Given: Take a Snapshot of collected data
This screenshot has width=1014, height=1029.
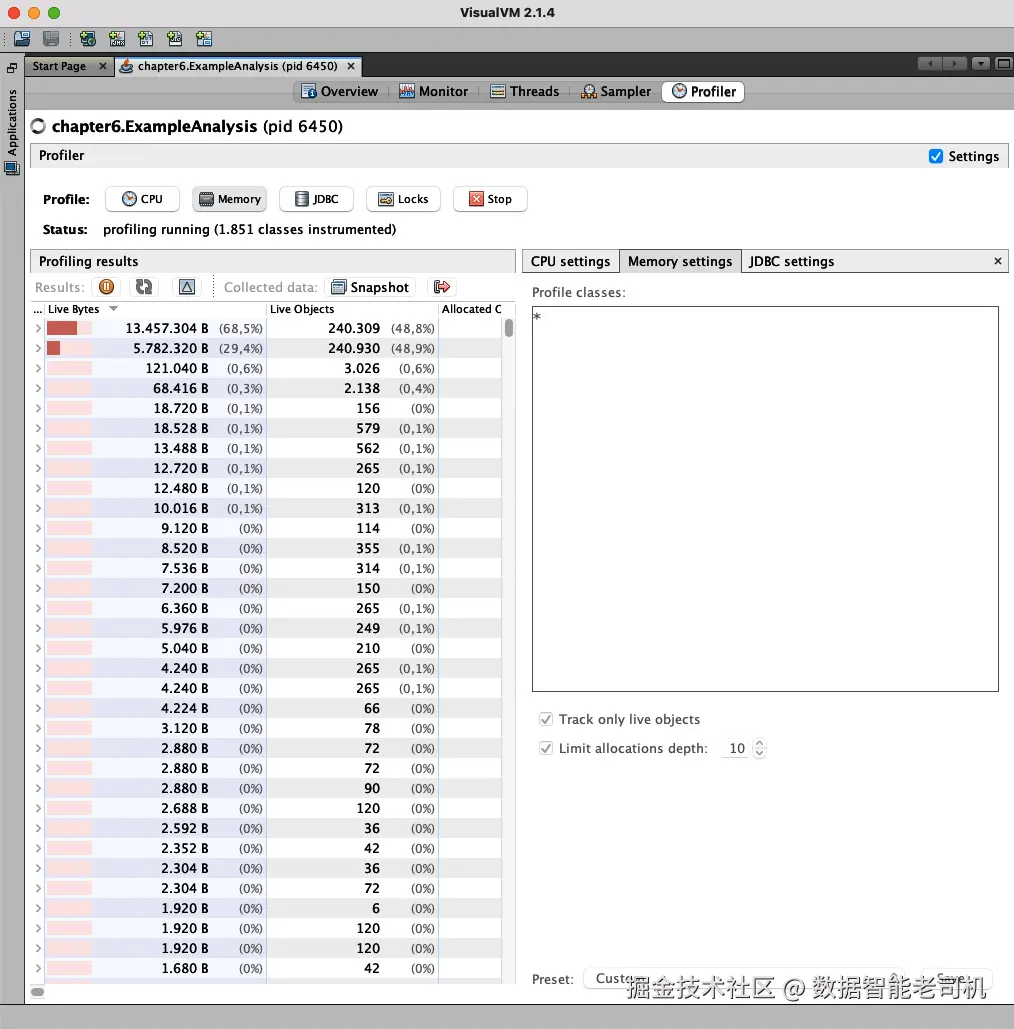Looking at the screenshot, I should [371, 287].
